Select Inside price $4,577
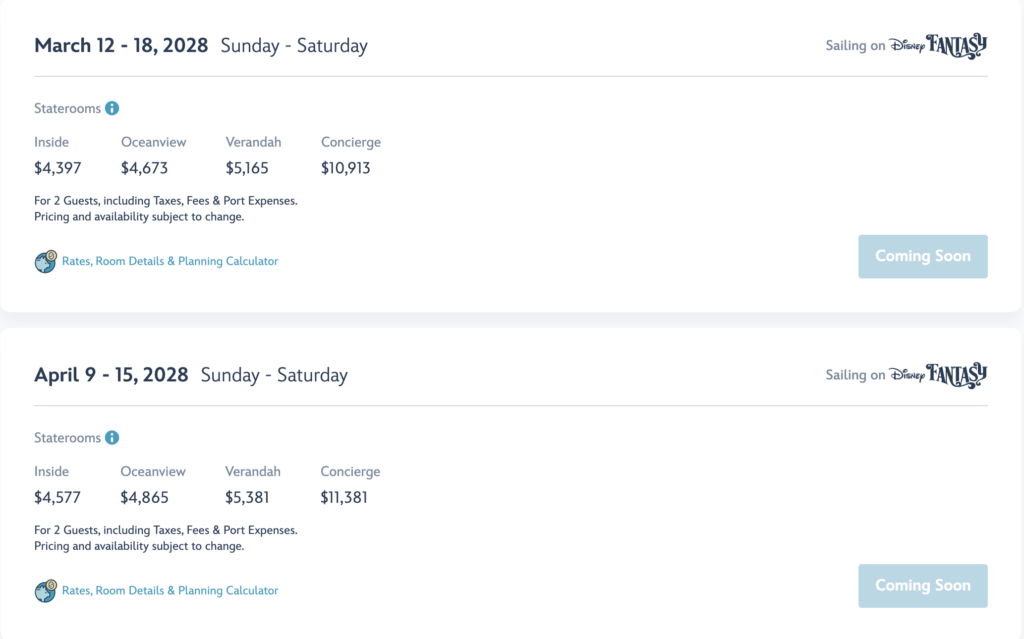The width and height of the screenshot is (1024, 639). click(x=57, y=498)
